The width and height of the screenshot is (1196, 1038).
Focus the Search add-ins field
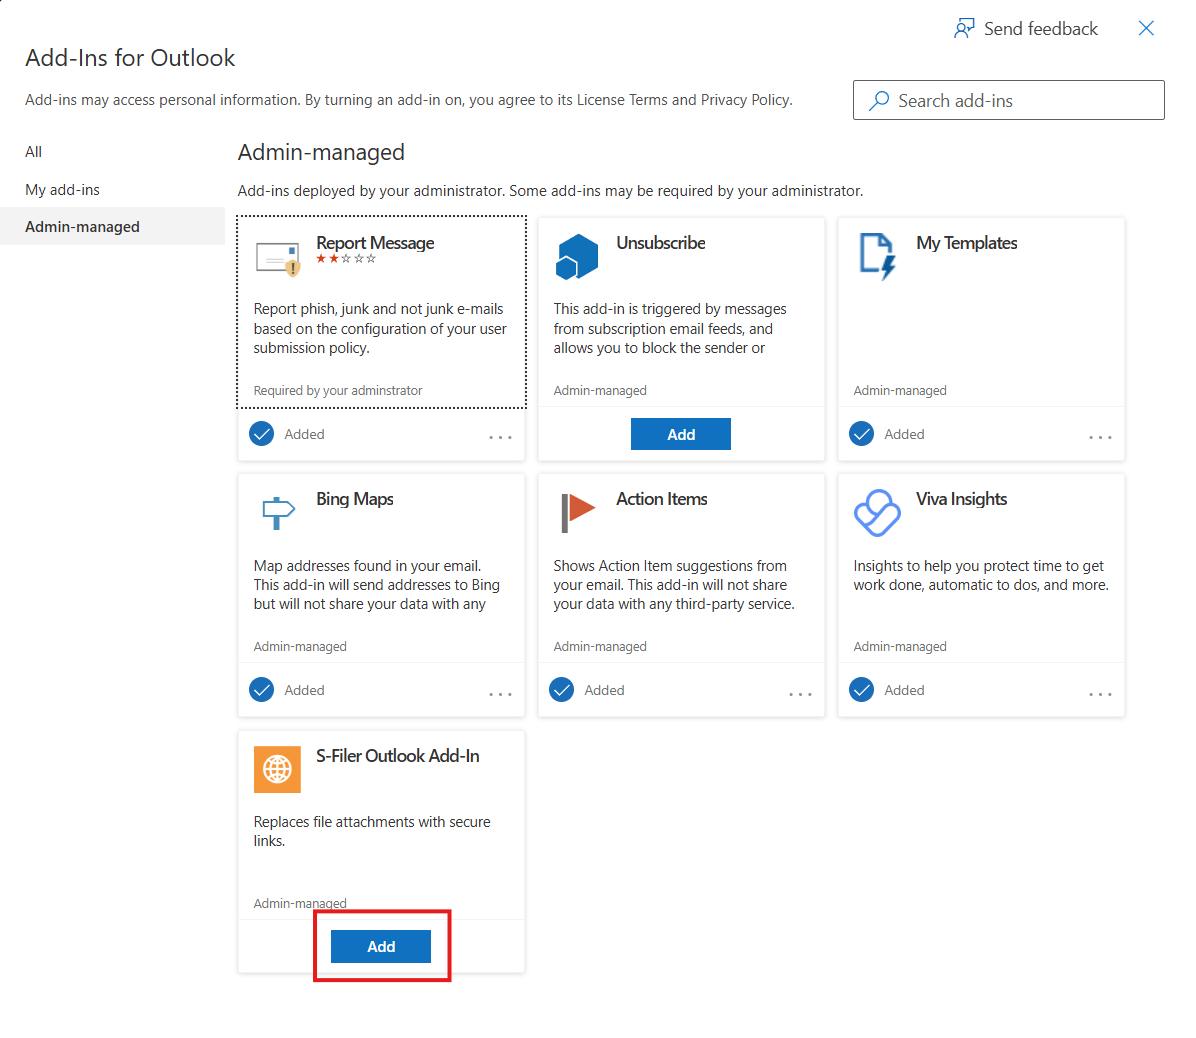pyautogui.click(x=1008, y=100)
